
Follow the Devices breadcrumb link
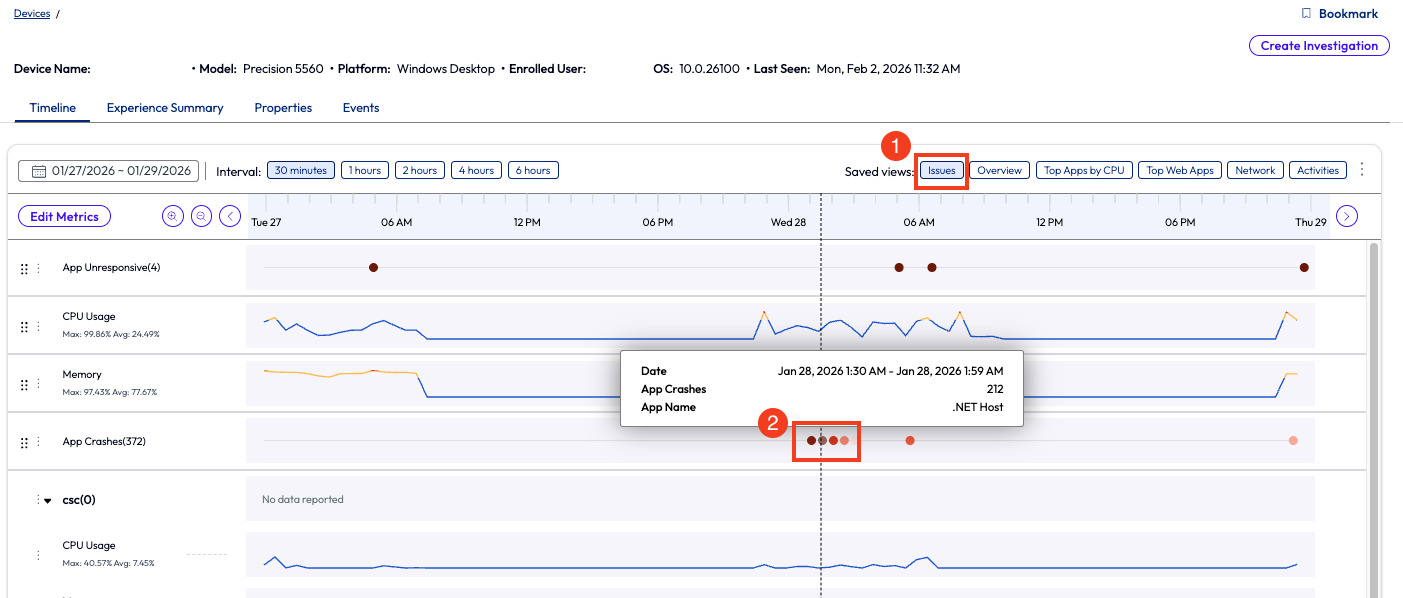point(32,14)
